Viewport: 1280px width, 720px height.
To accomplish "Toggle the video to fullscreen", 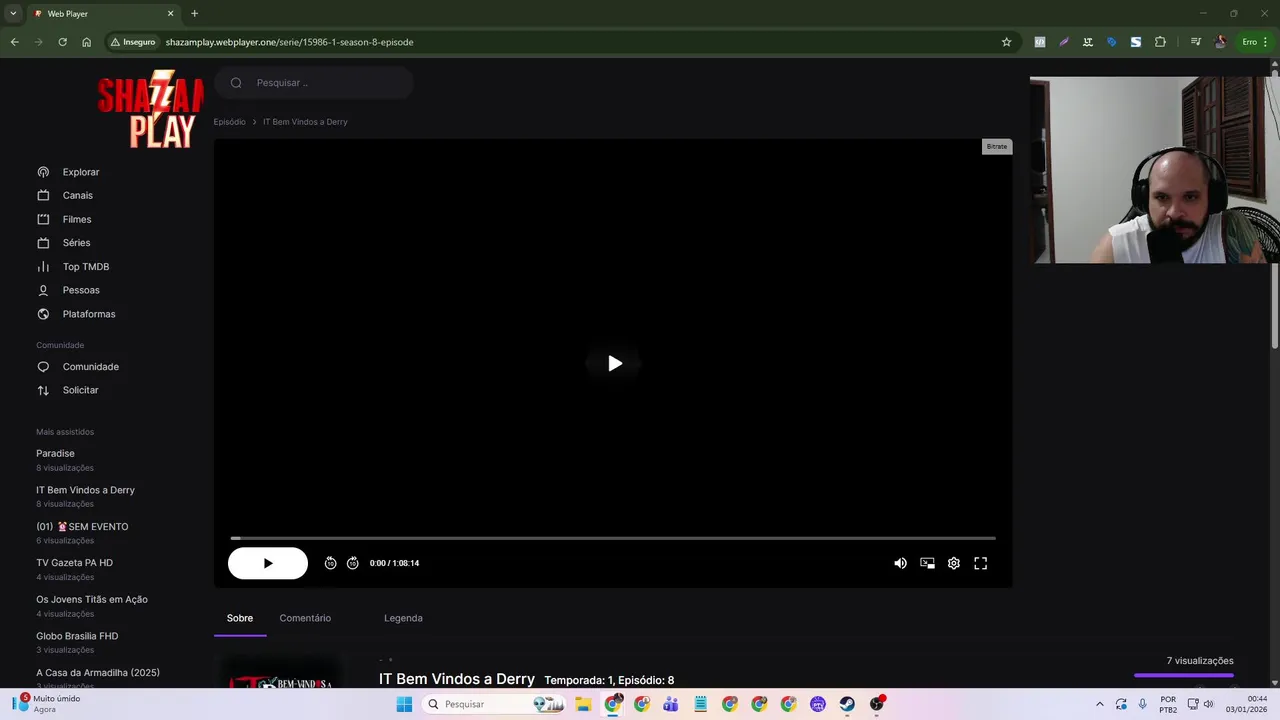I will 981,563.
